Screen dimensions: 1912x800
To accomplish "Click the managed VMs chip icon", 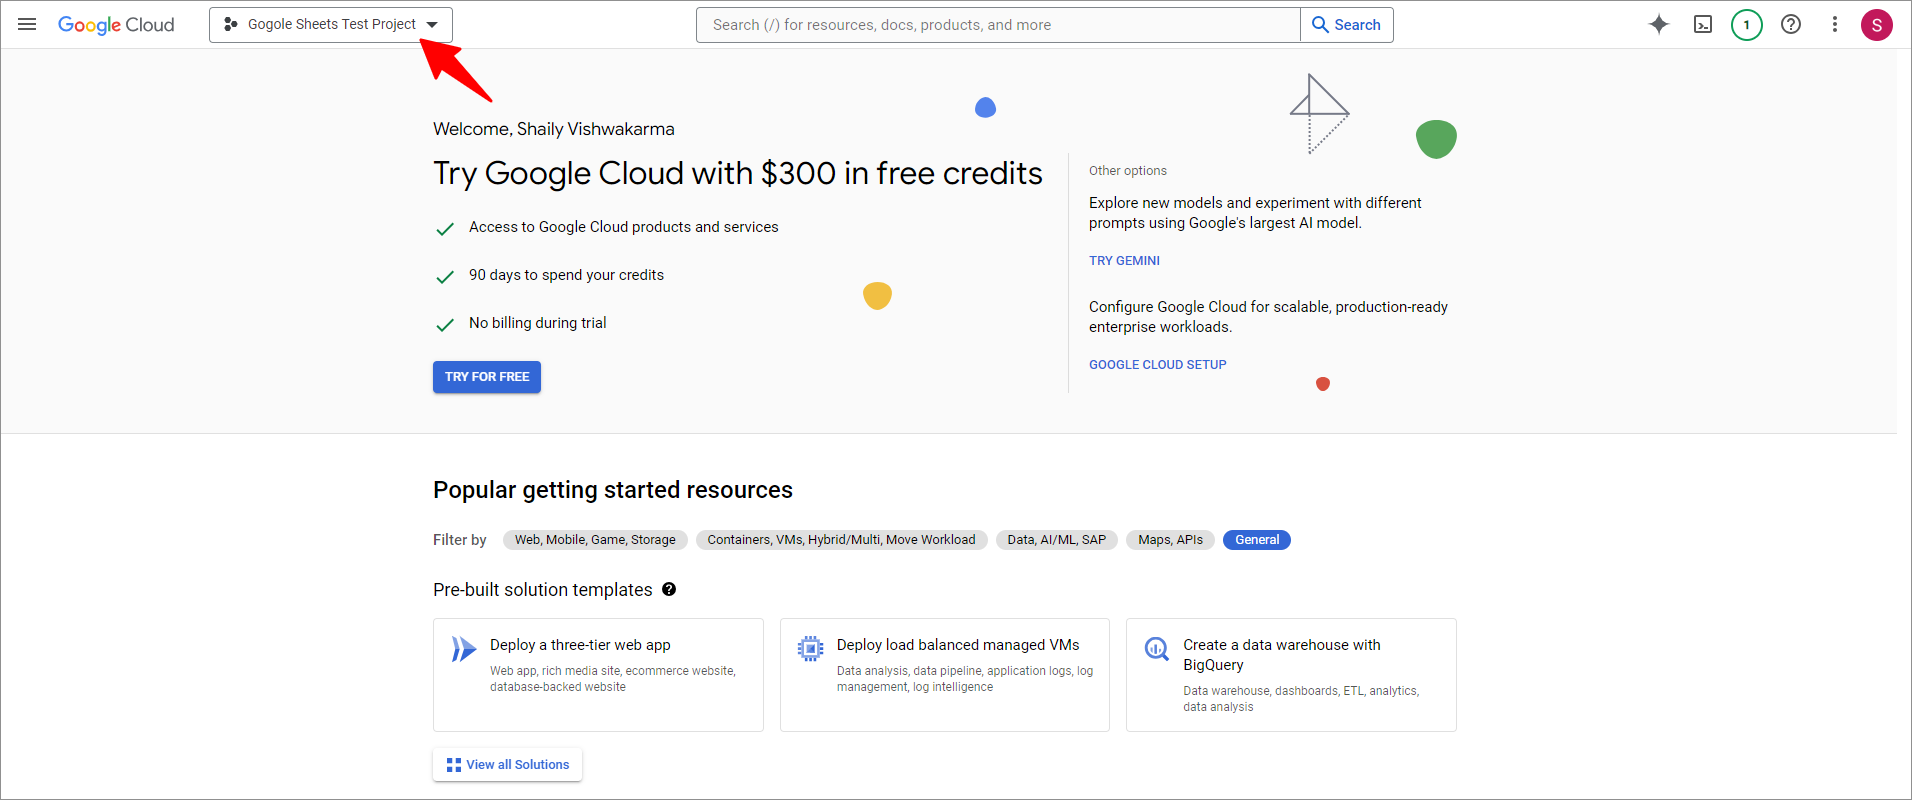I will pyautogui.click(x=810, y=649).
